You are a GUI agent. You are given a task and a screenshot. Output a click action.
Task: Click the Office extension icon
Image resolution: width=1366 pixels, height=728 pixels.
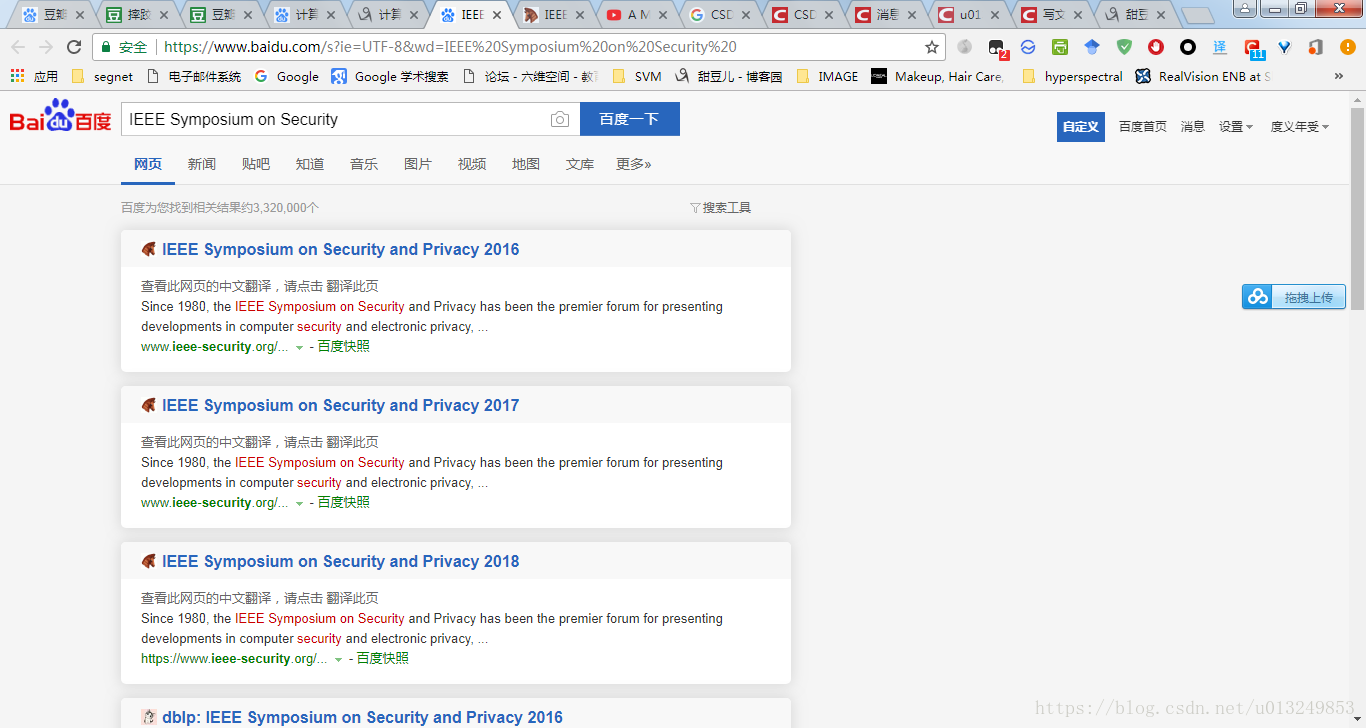pyautogui.click(x=1316, y=47)
